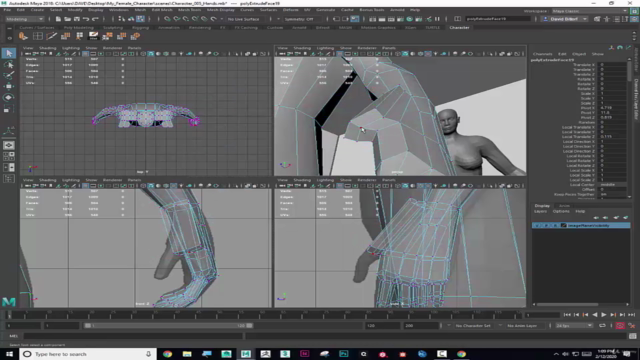
Task: Click the Windows Start button
Action: [9, 354]
